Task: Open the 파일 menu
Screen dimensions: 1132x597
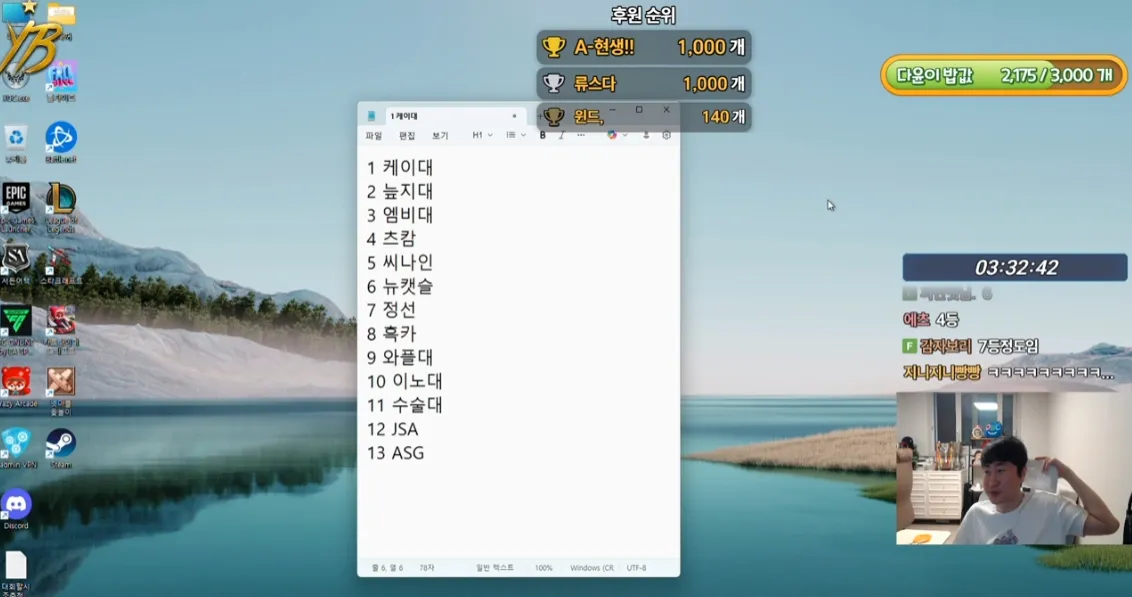Action: pyautogui.click(x=375, y=136)
